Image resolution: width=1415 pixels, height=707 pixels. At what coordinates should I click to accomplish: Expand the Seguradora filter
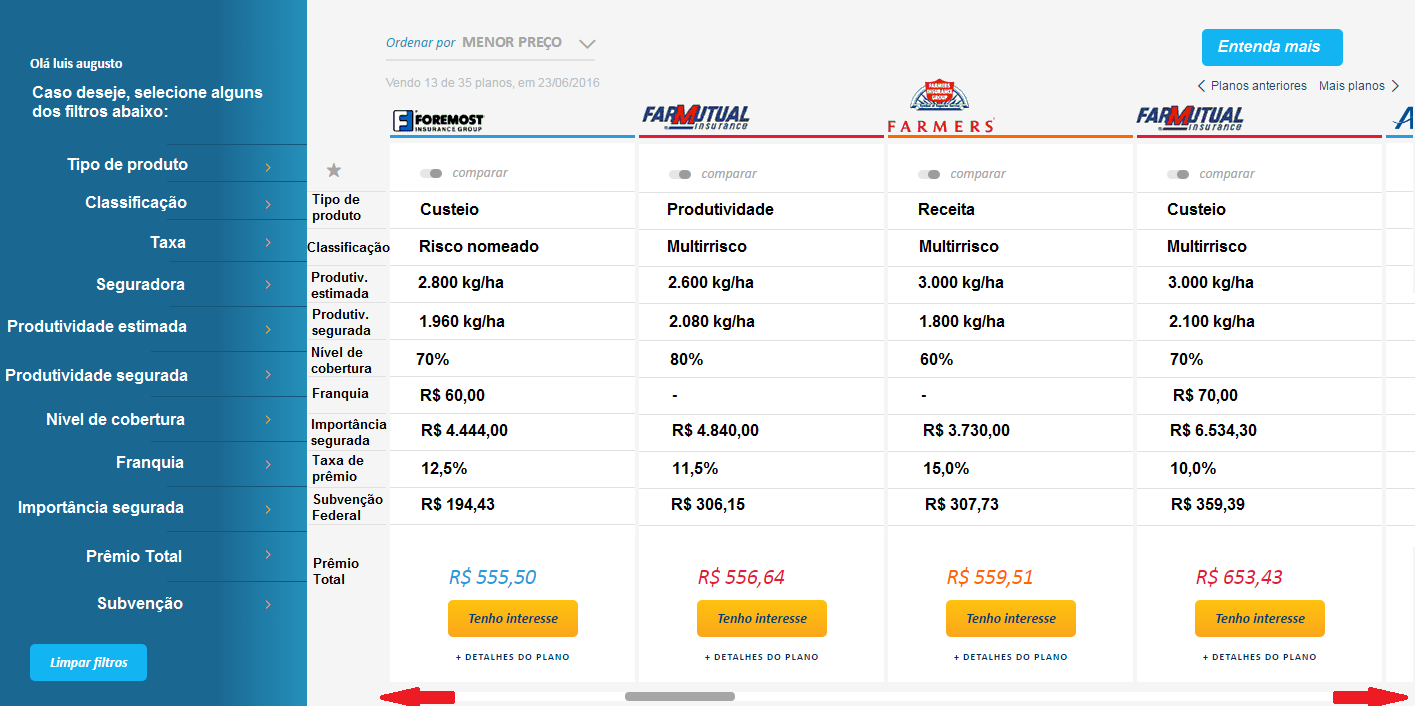click(170, 285)
